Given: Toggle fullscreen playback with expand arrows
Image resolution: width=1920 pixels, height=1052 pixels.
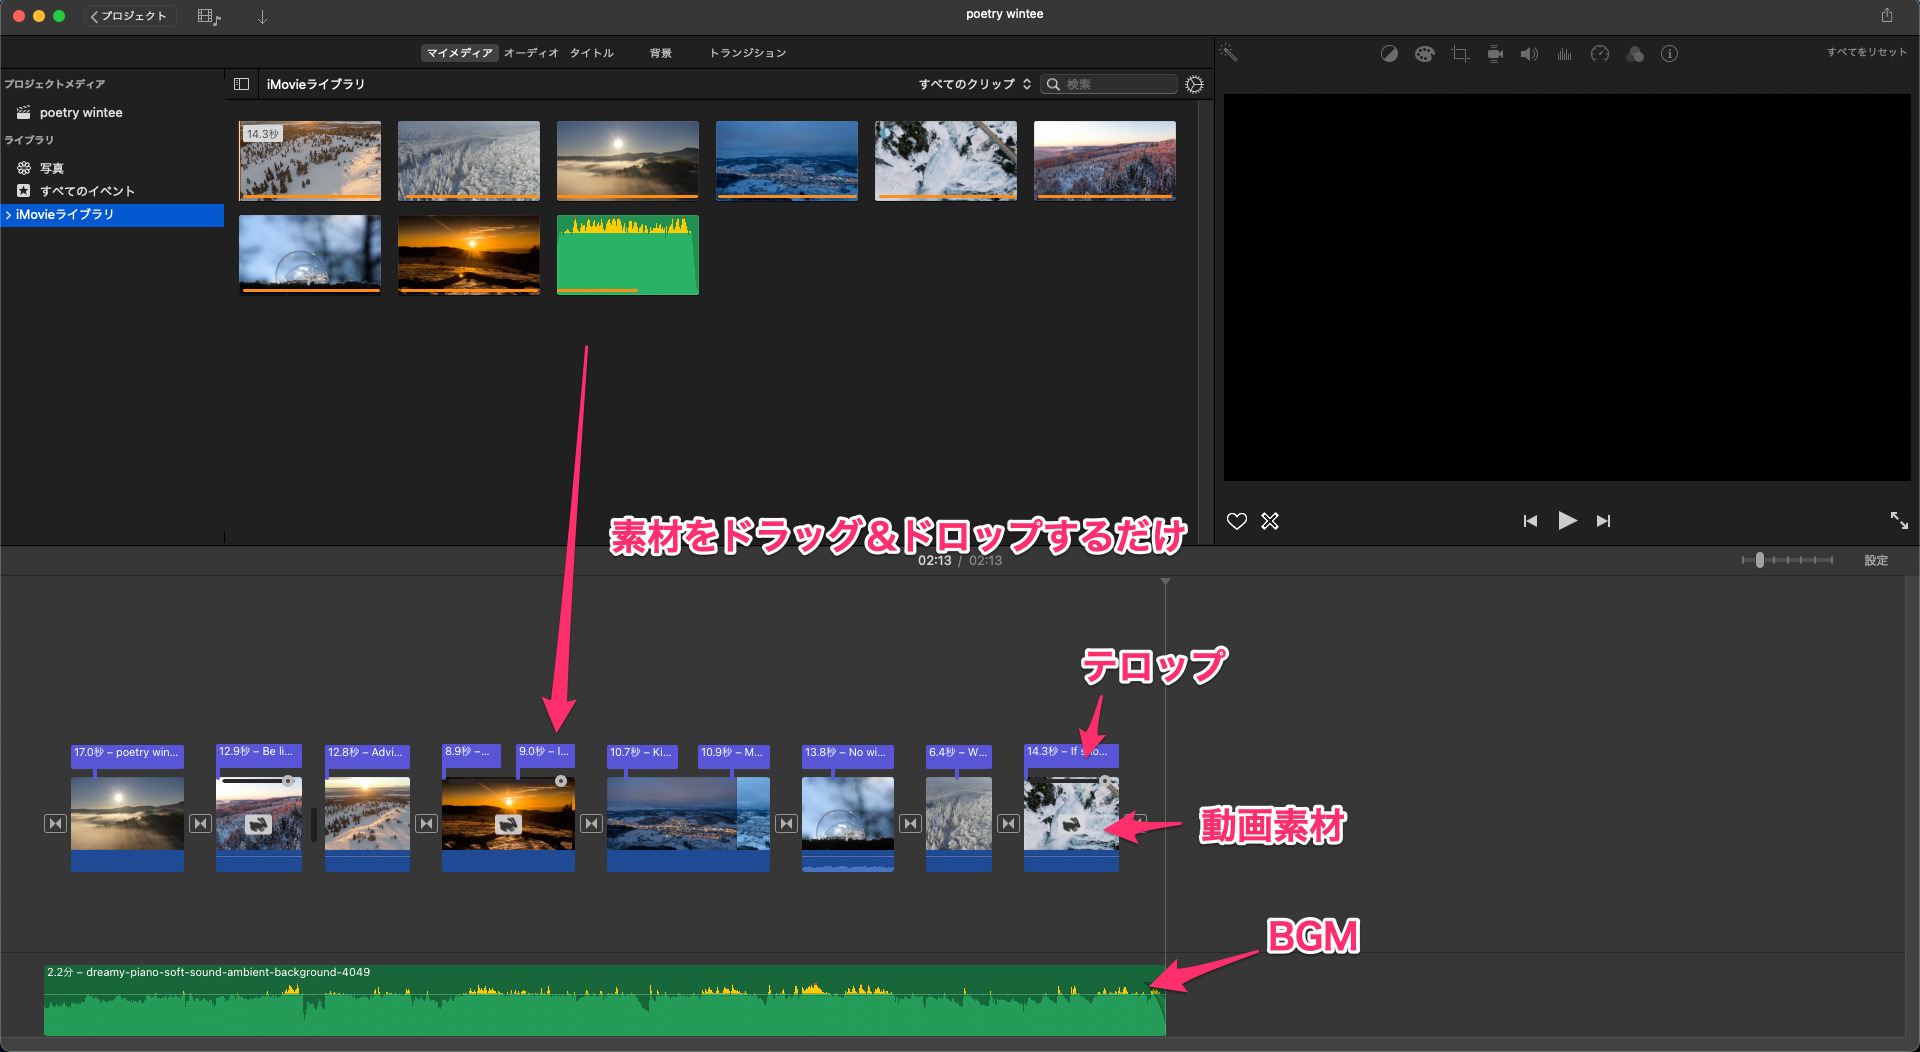Looking at the screenshot, I should click(x=1898, y=520).
